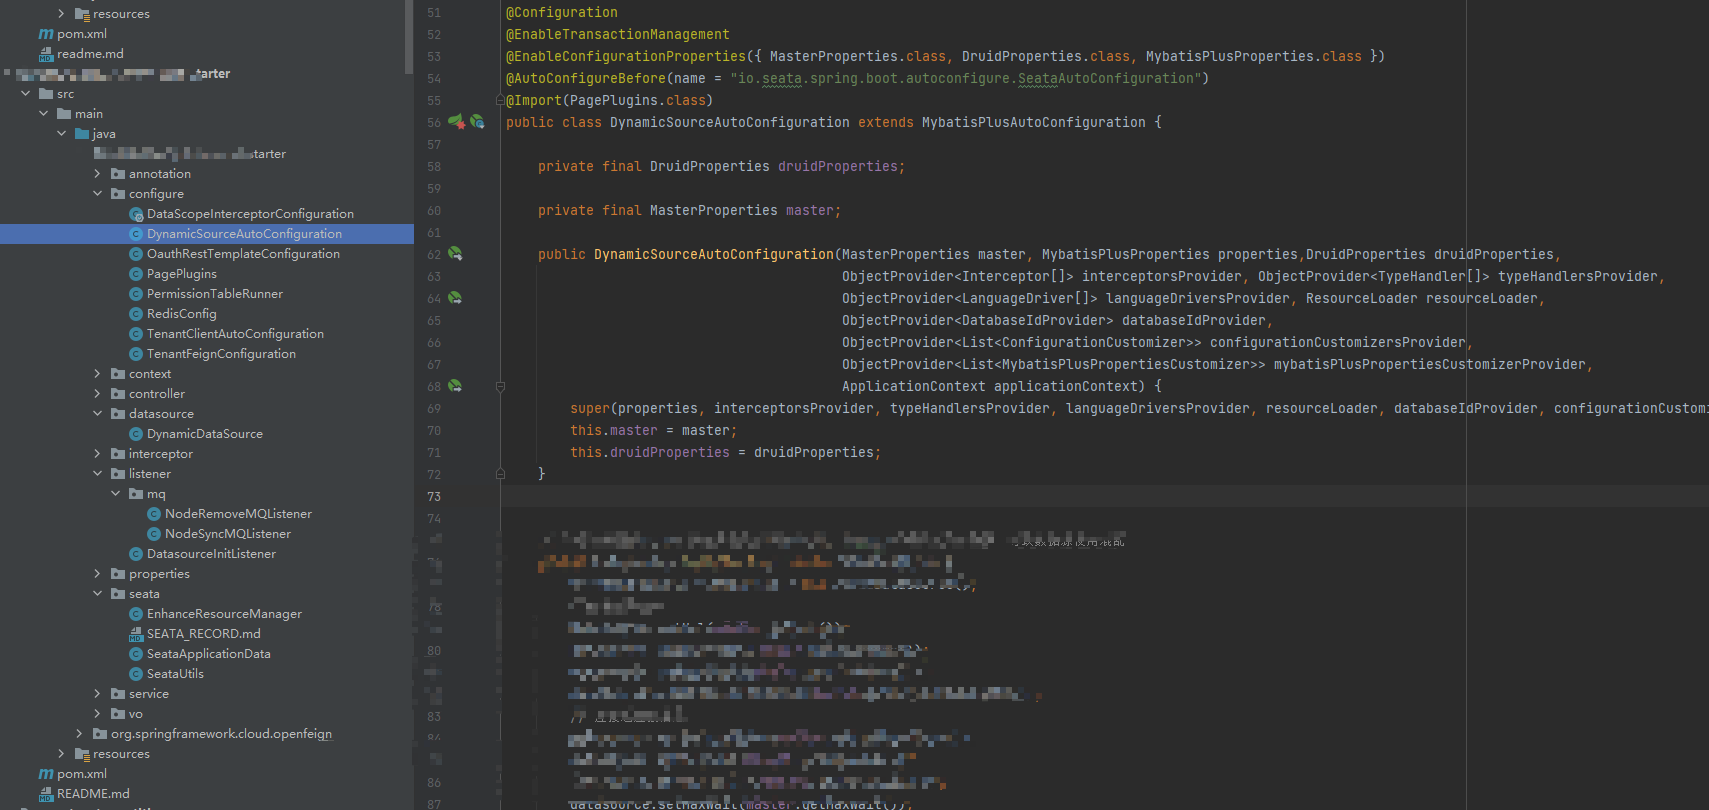Place cursor on empty line 73
The width and height of the screenshot is (1709, 810).
tap(1104, 496)
